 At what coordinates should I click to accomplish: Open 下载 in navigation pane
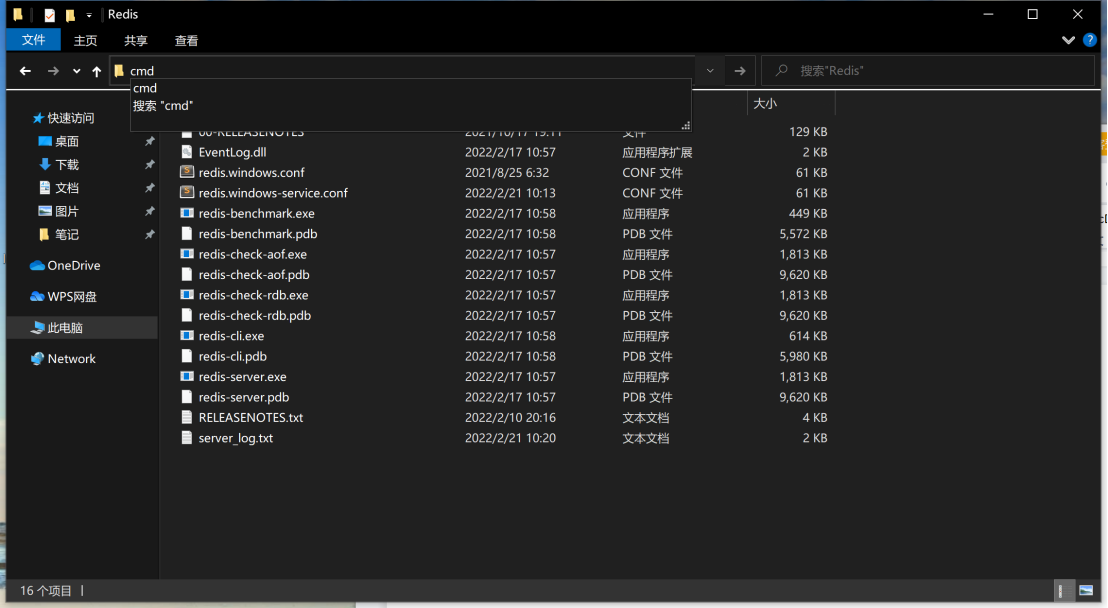(67, 165)
